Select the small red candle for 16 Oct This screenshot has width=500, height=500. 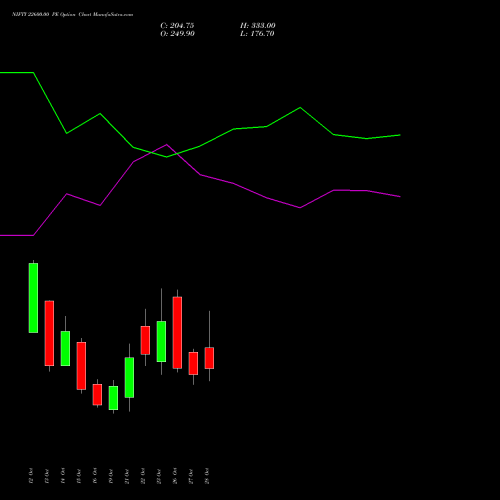pyautogui.click(x=97, y=394)
